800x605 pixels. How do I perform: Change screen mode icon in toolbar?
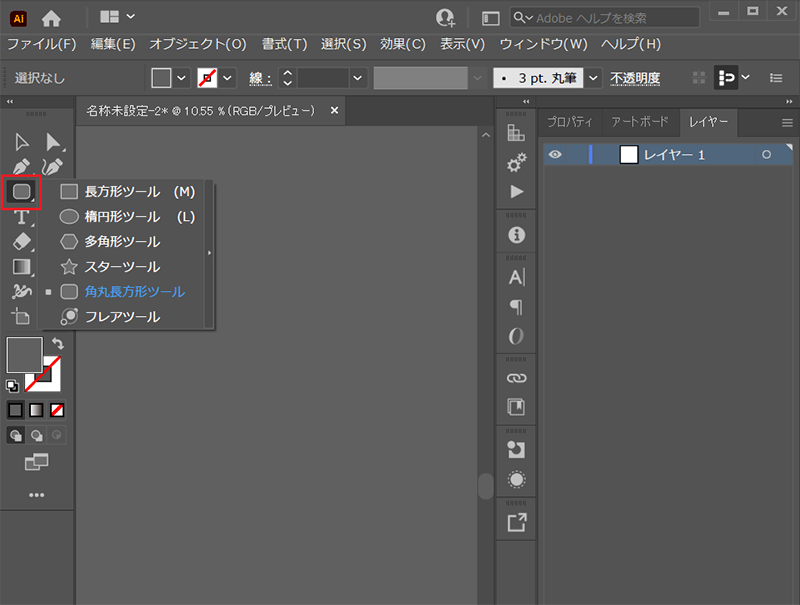pos(36,462)
